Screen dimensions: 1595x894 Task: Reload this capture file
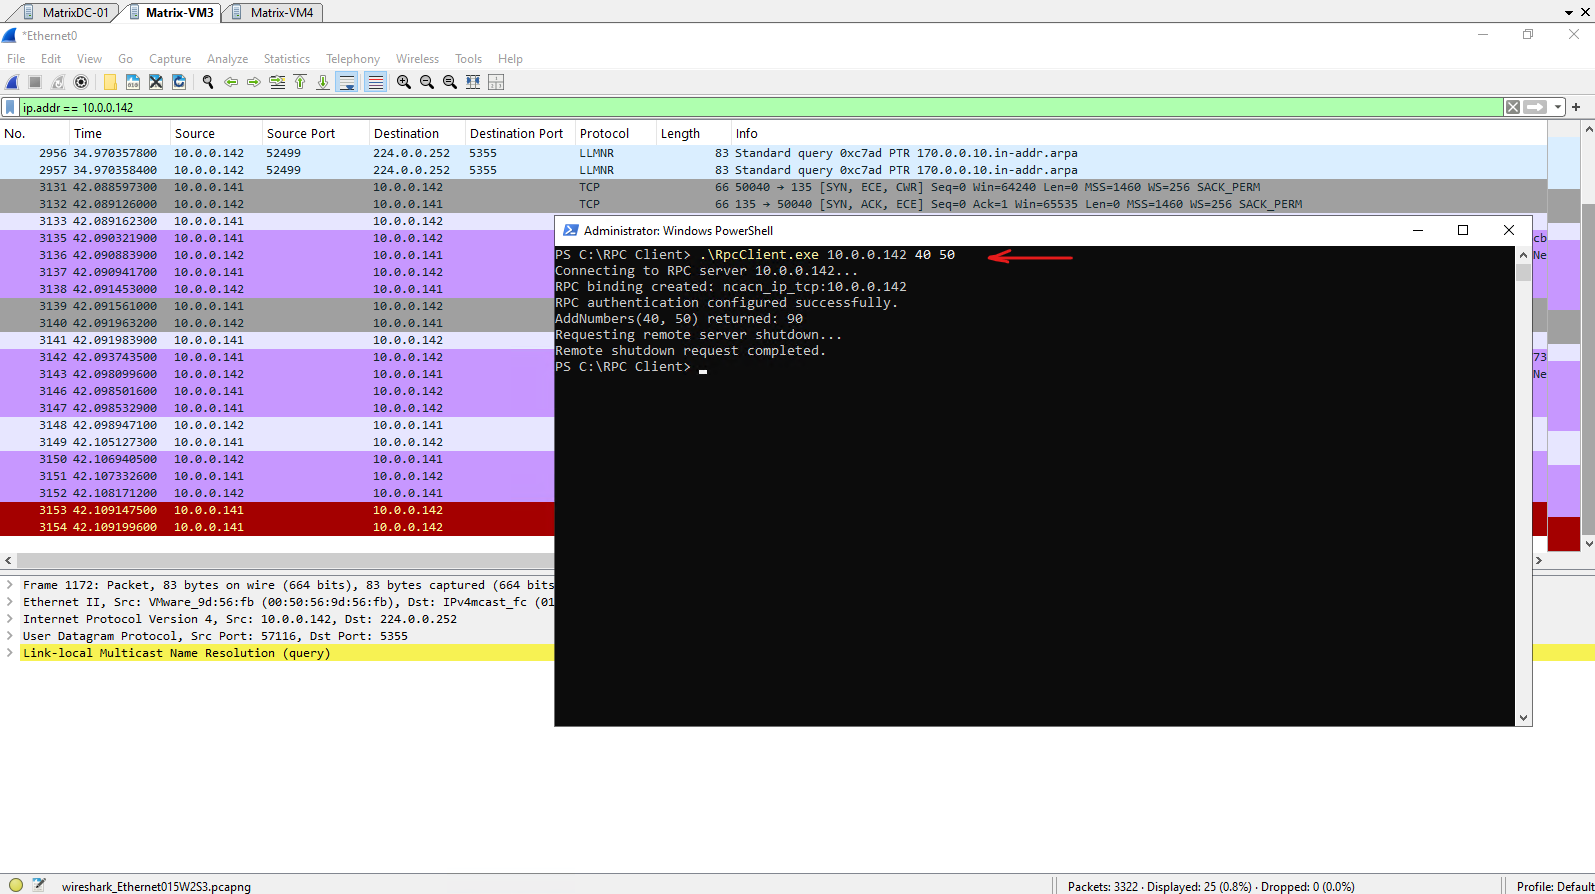[x=179, y=82]
